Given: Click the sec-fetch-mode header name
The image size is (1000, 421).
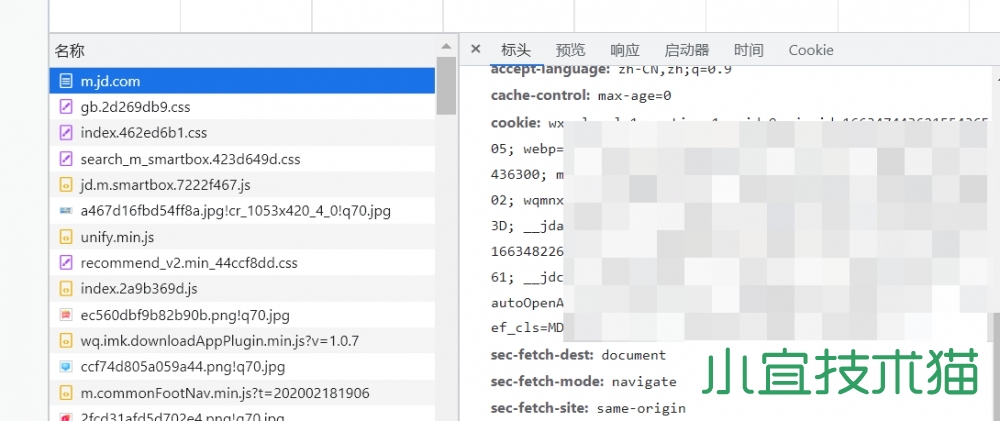Looking at the screenshot, I should pos(547,381).
